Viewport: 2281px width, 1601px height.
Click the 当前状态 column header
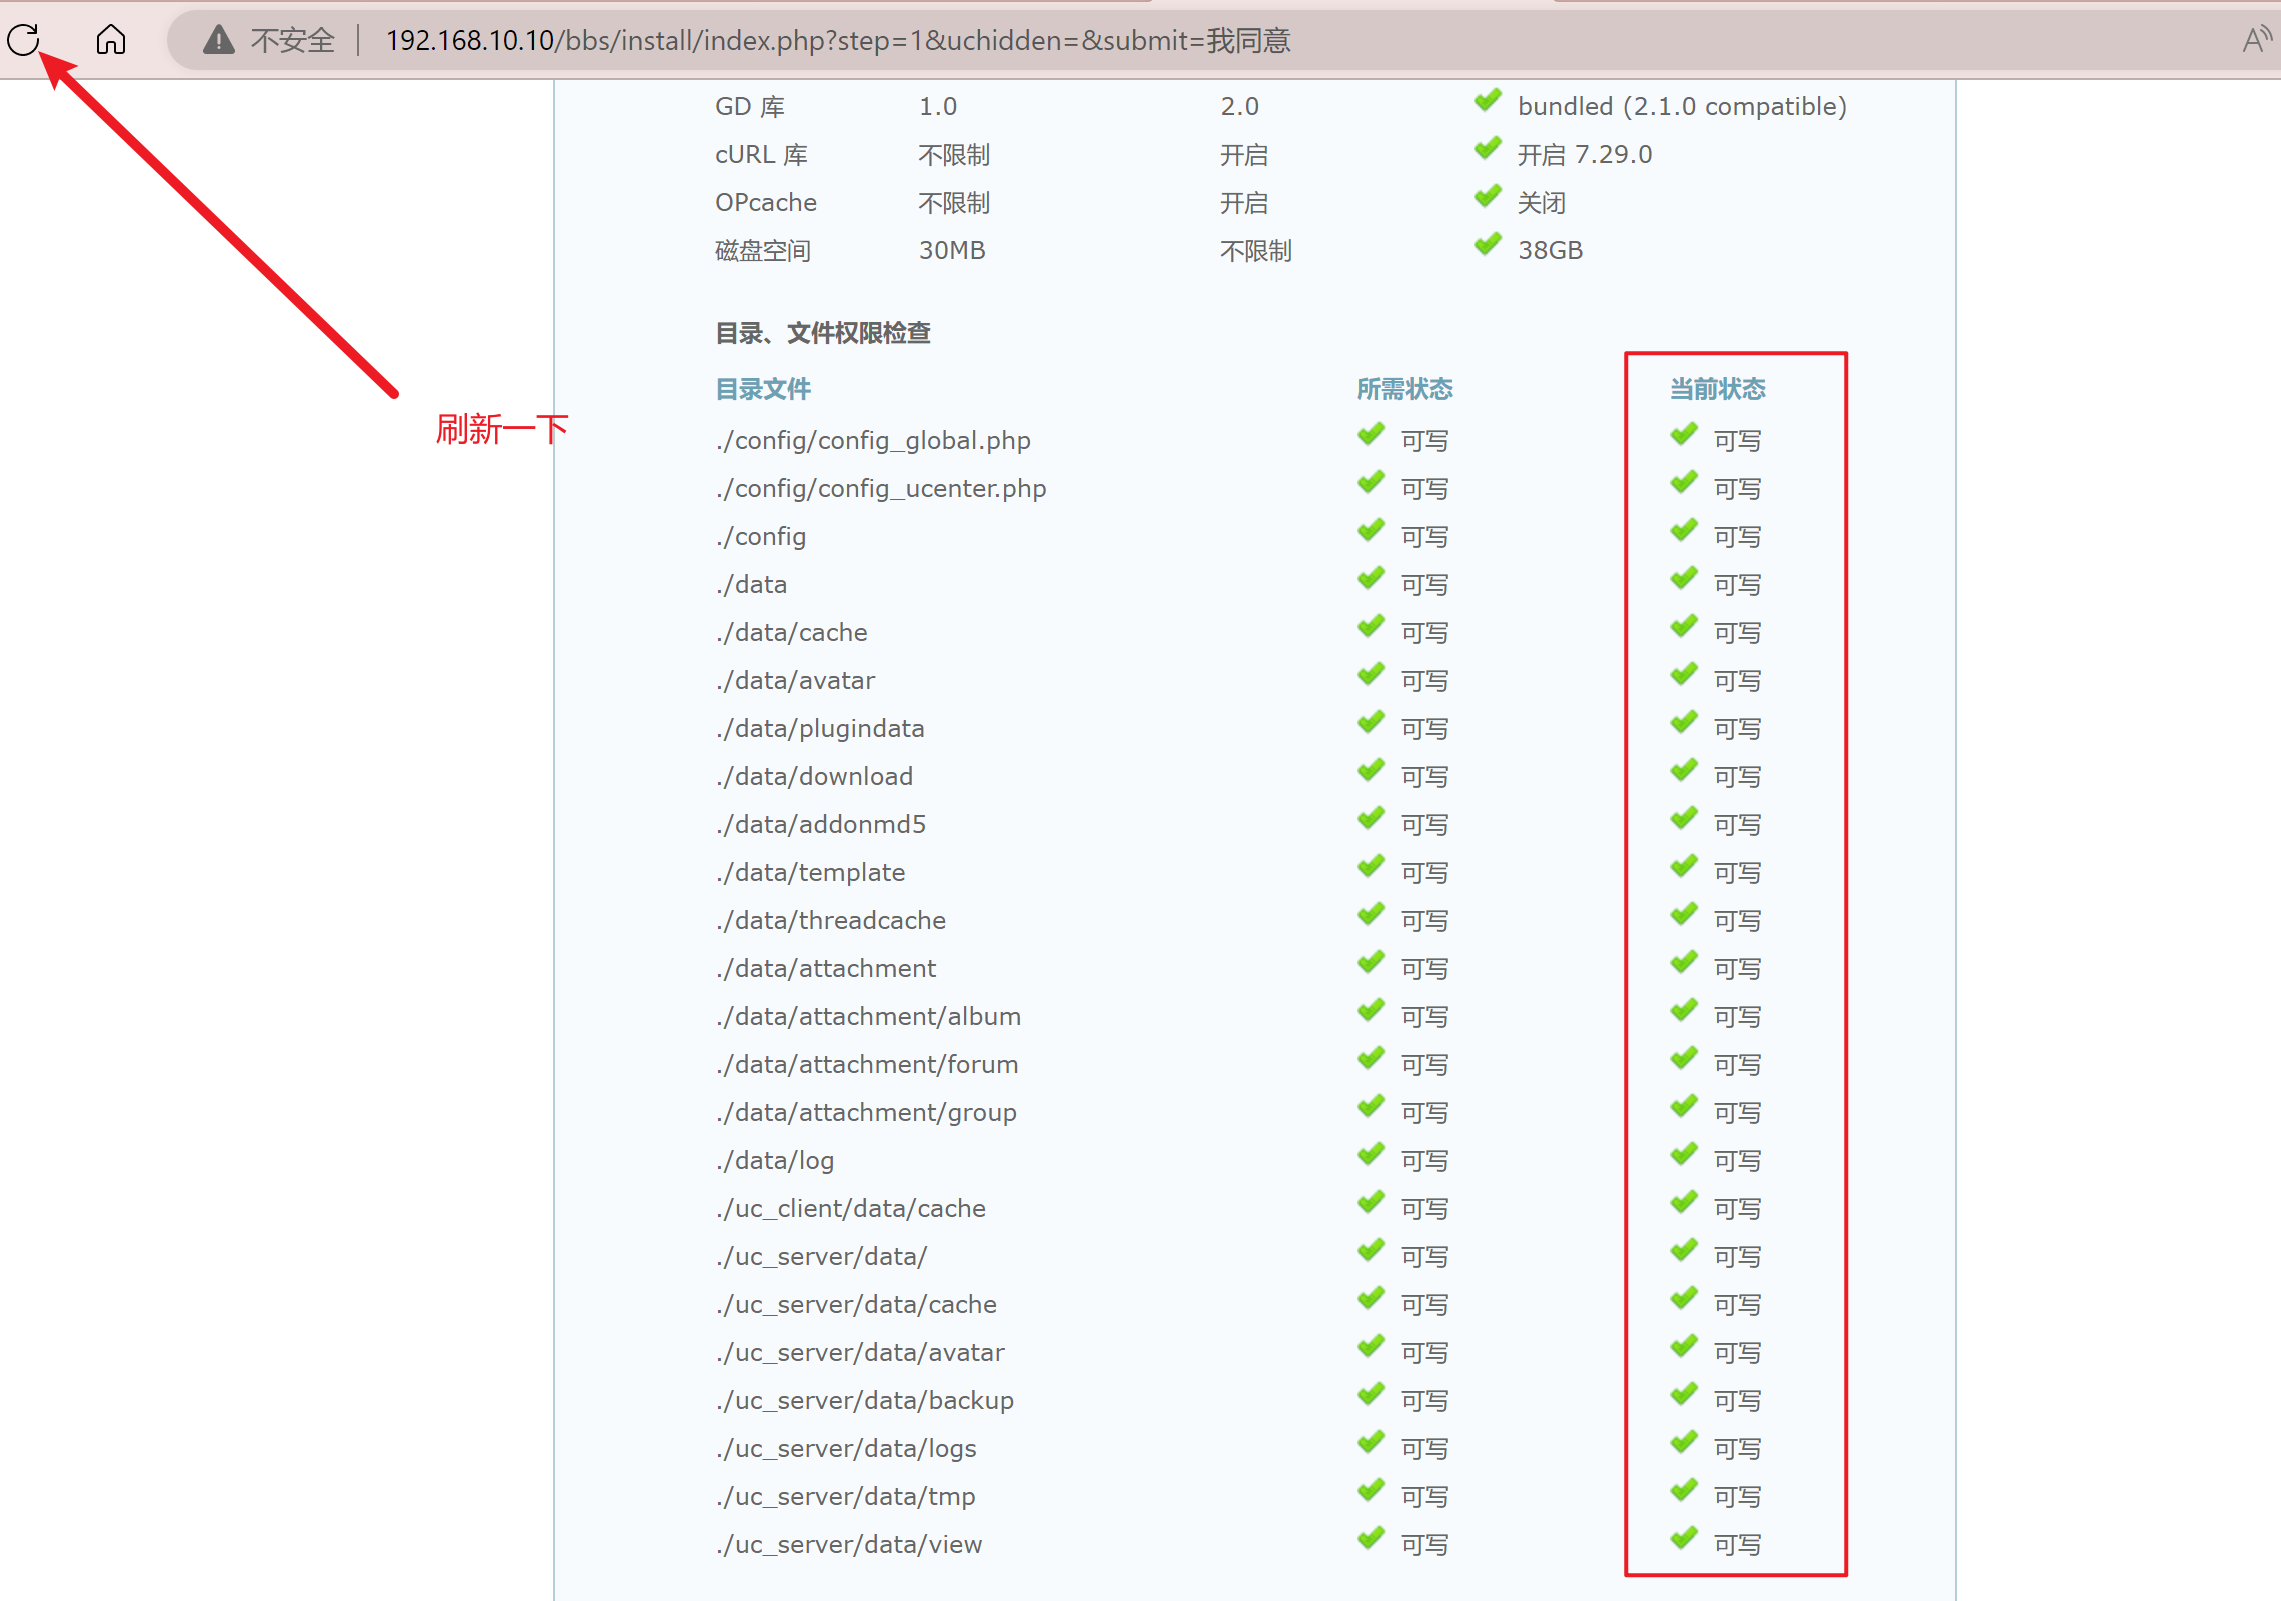1717,389
